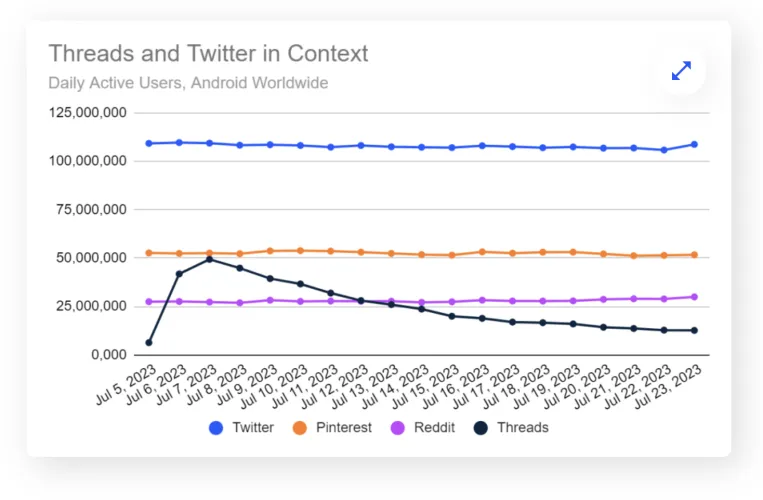The height and width of the screenshot is (500, 763).
Task: Click the Pinterest data point on Jul 5
Action: tap(149, 253)
